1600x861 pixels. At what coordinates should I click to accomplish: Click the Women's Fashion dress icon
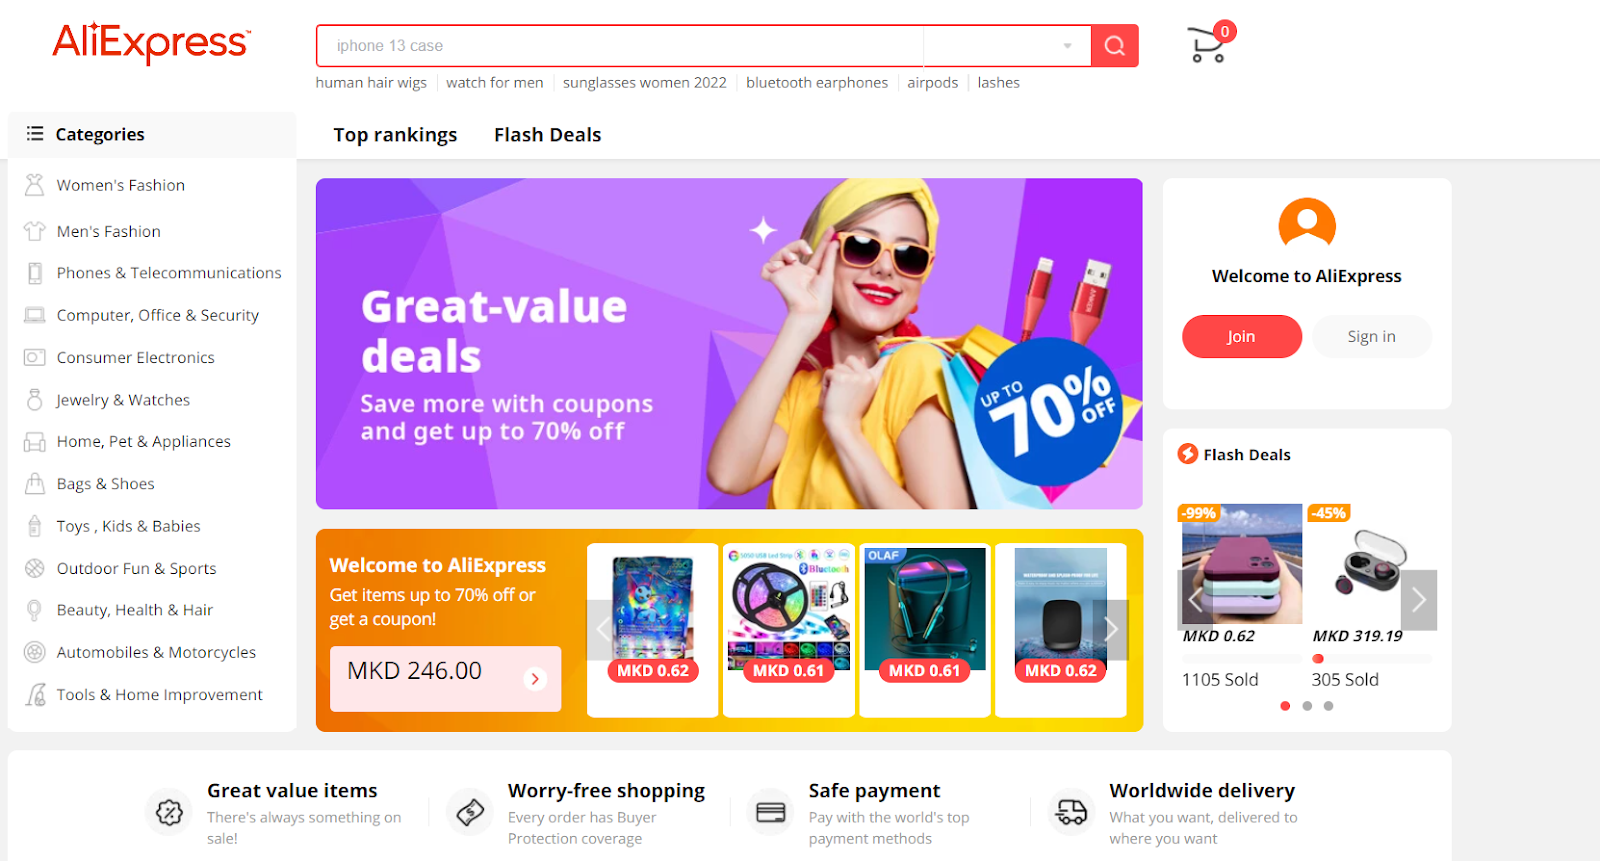point(35,185)
